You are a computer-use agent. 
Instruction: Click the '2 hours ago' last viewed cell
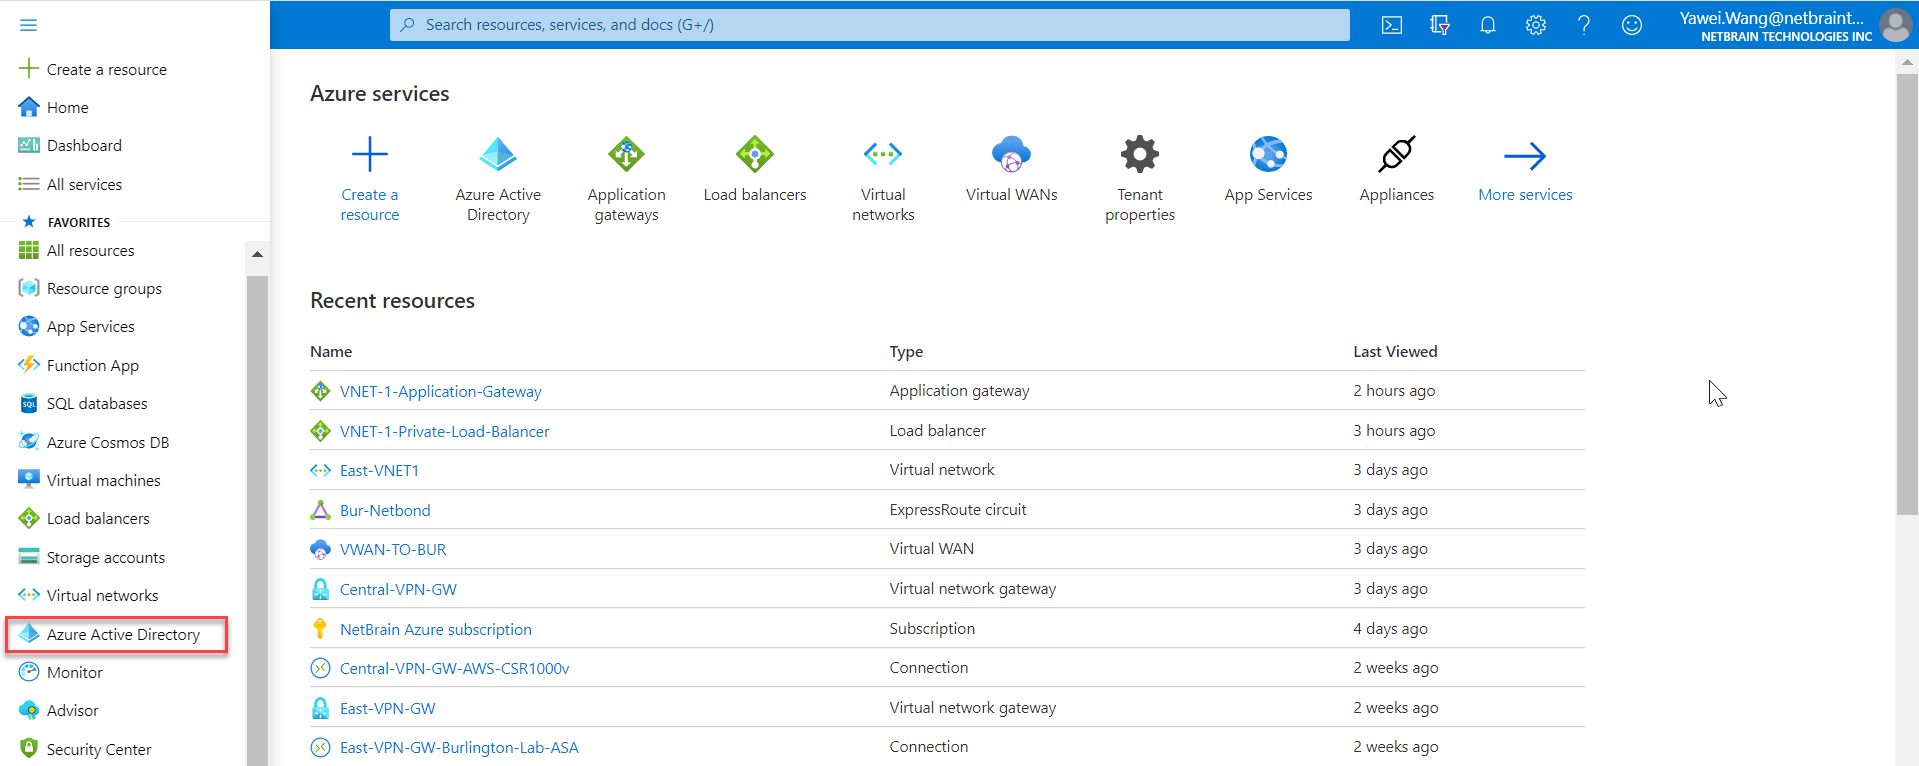pos(1394,390)
